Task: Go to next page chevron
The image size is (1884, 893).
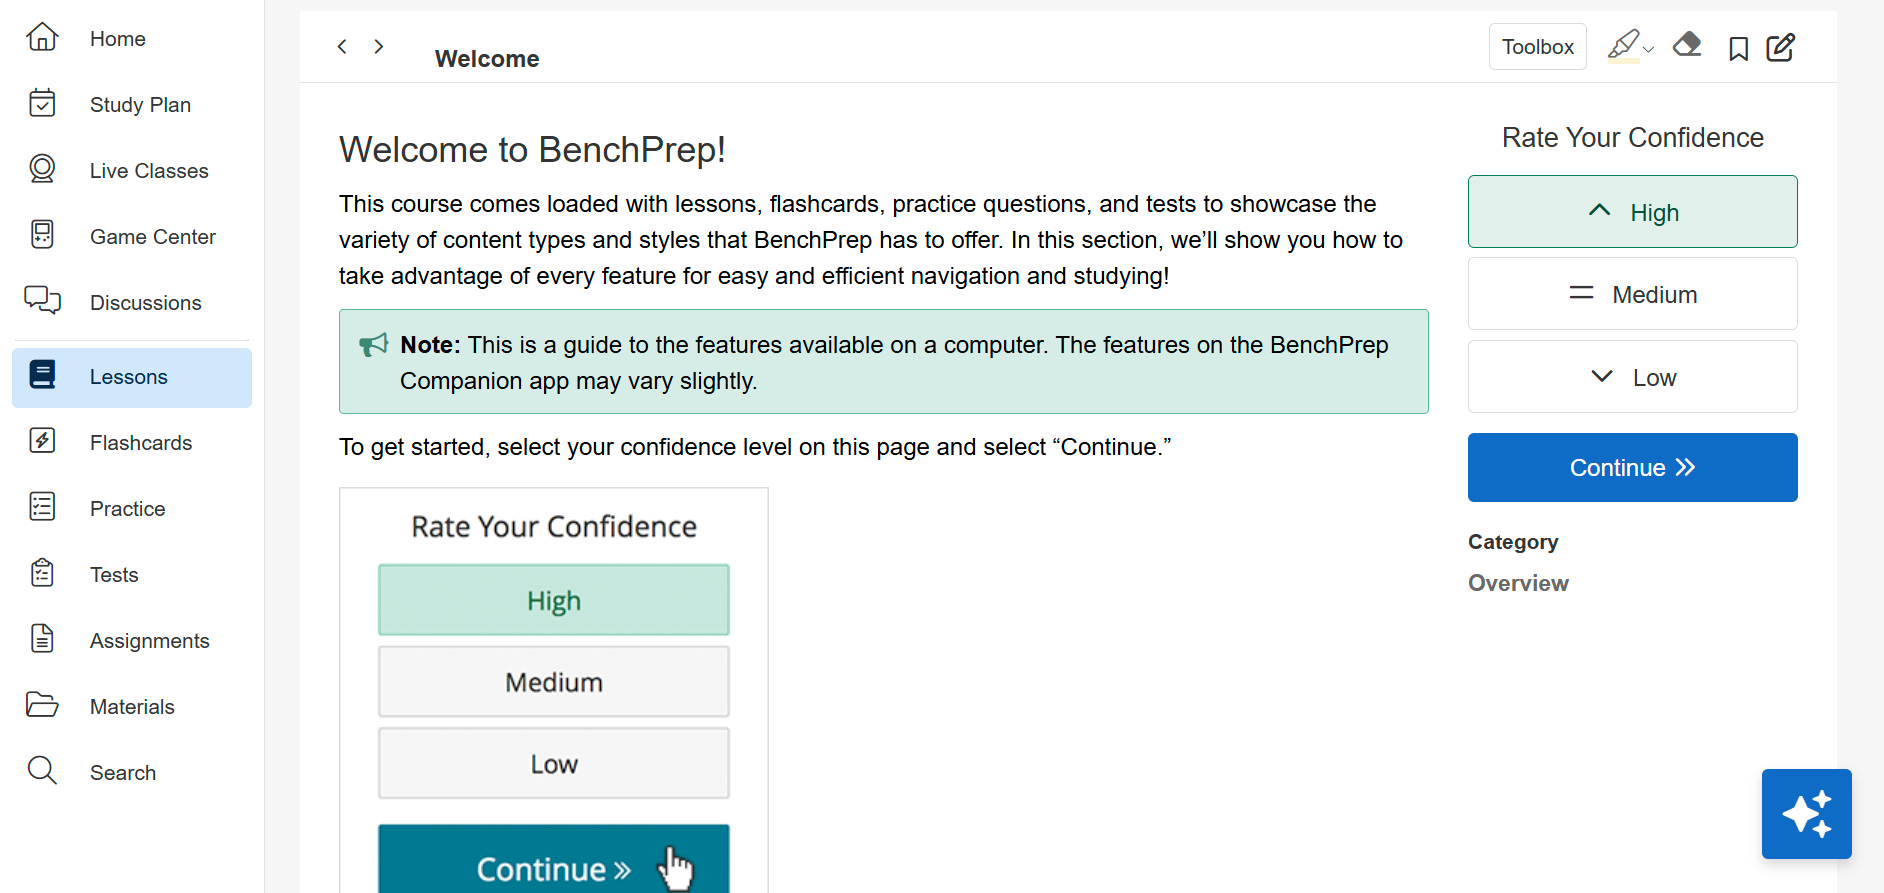Action: 379,46
